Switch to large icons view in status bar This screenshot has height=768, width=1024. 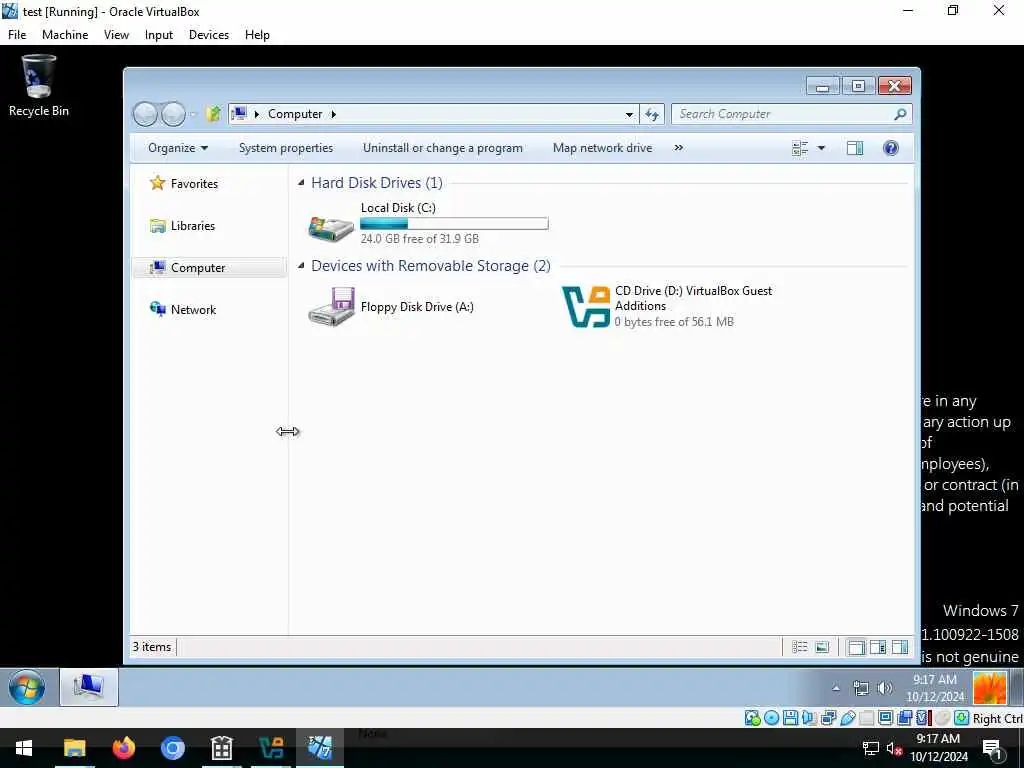[822, 647]
